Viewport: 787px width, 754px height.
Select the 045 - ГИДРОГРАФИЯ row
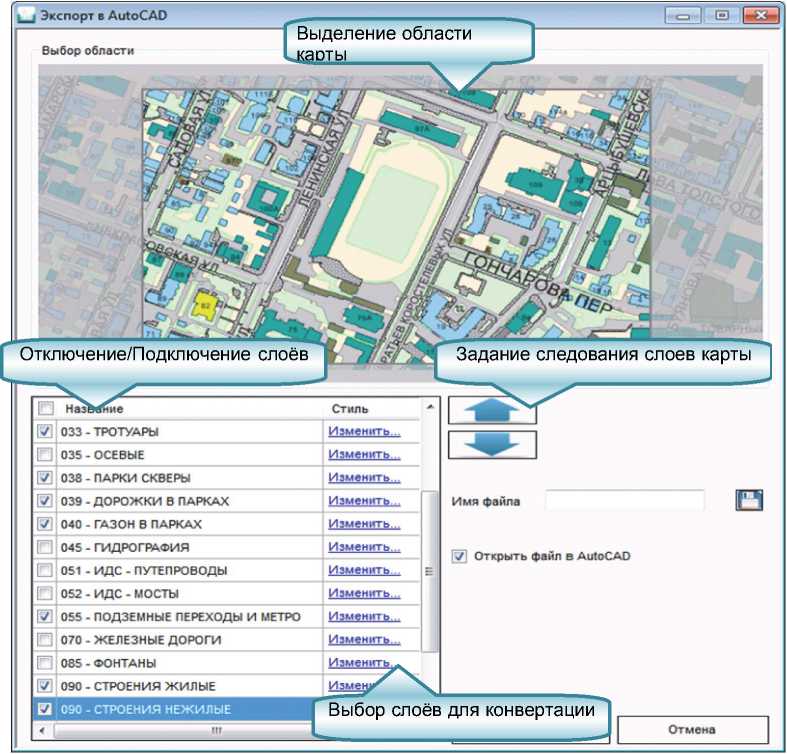click(x=227, y=547)
